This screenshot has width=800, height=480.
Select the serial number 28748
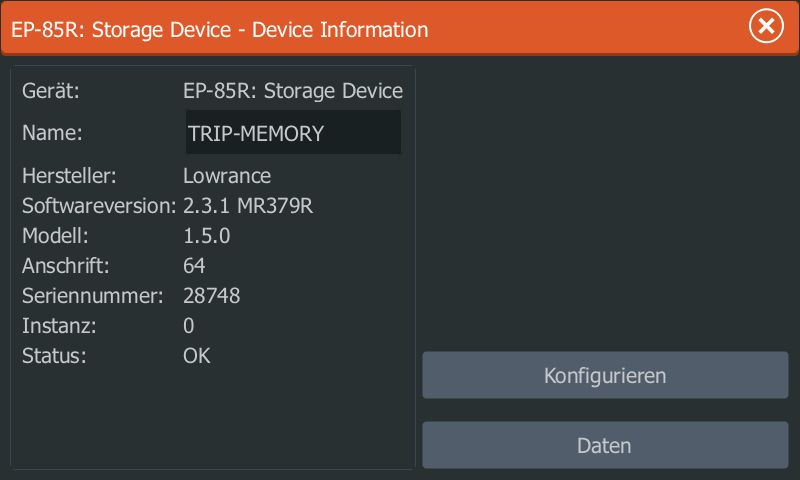(x=211, y=296)
